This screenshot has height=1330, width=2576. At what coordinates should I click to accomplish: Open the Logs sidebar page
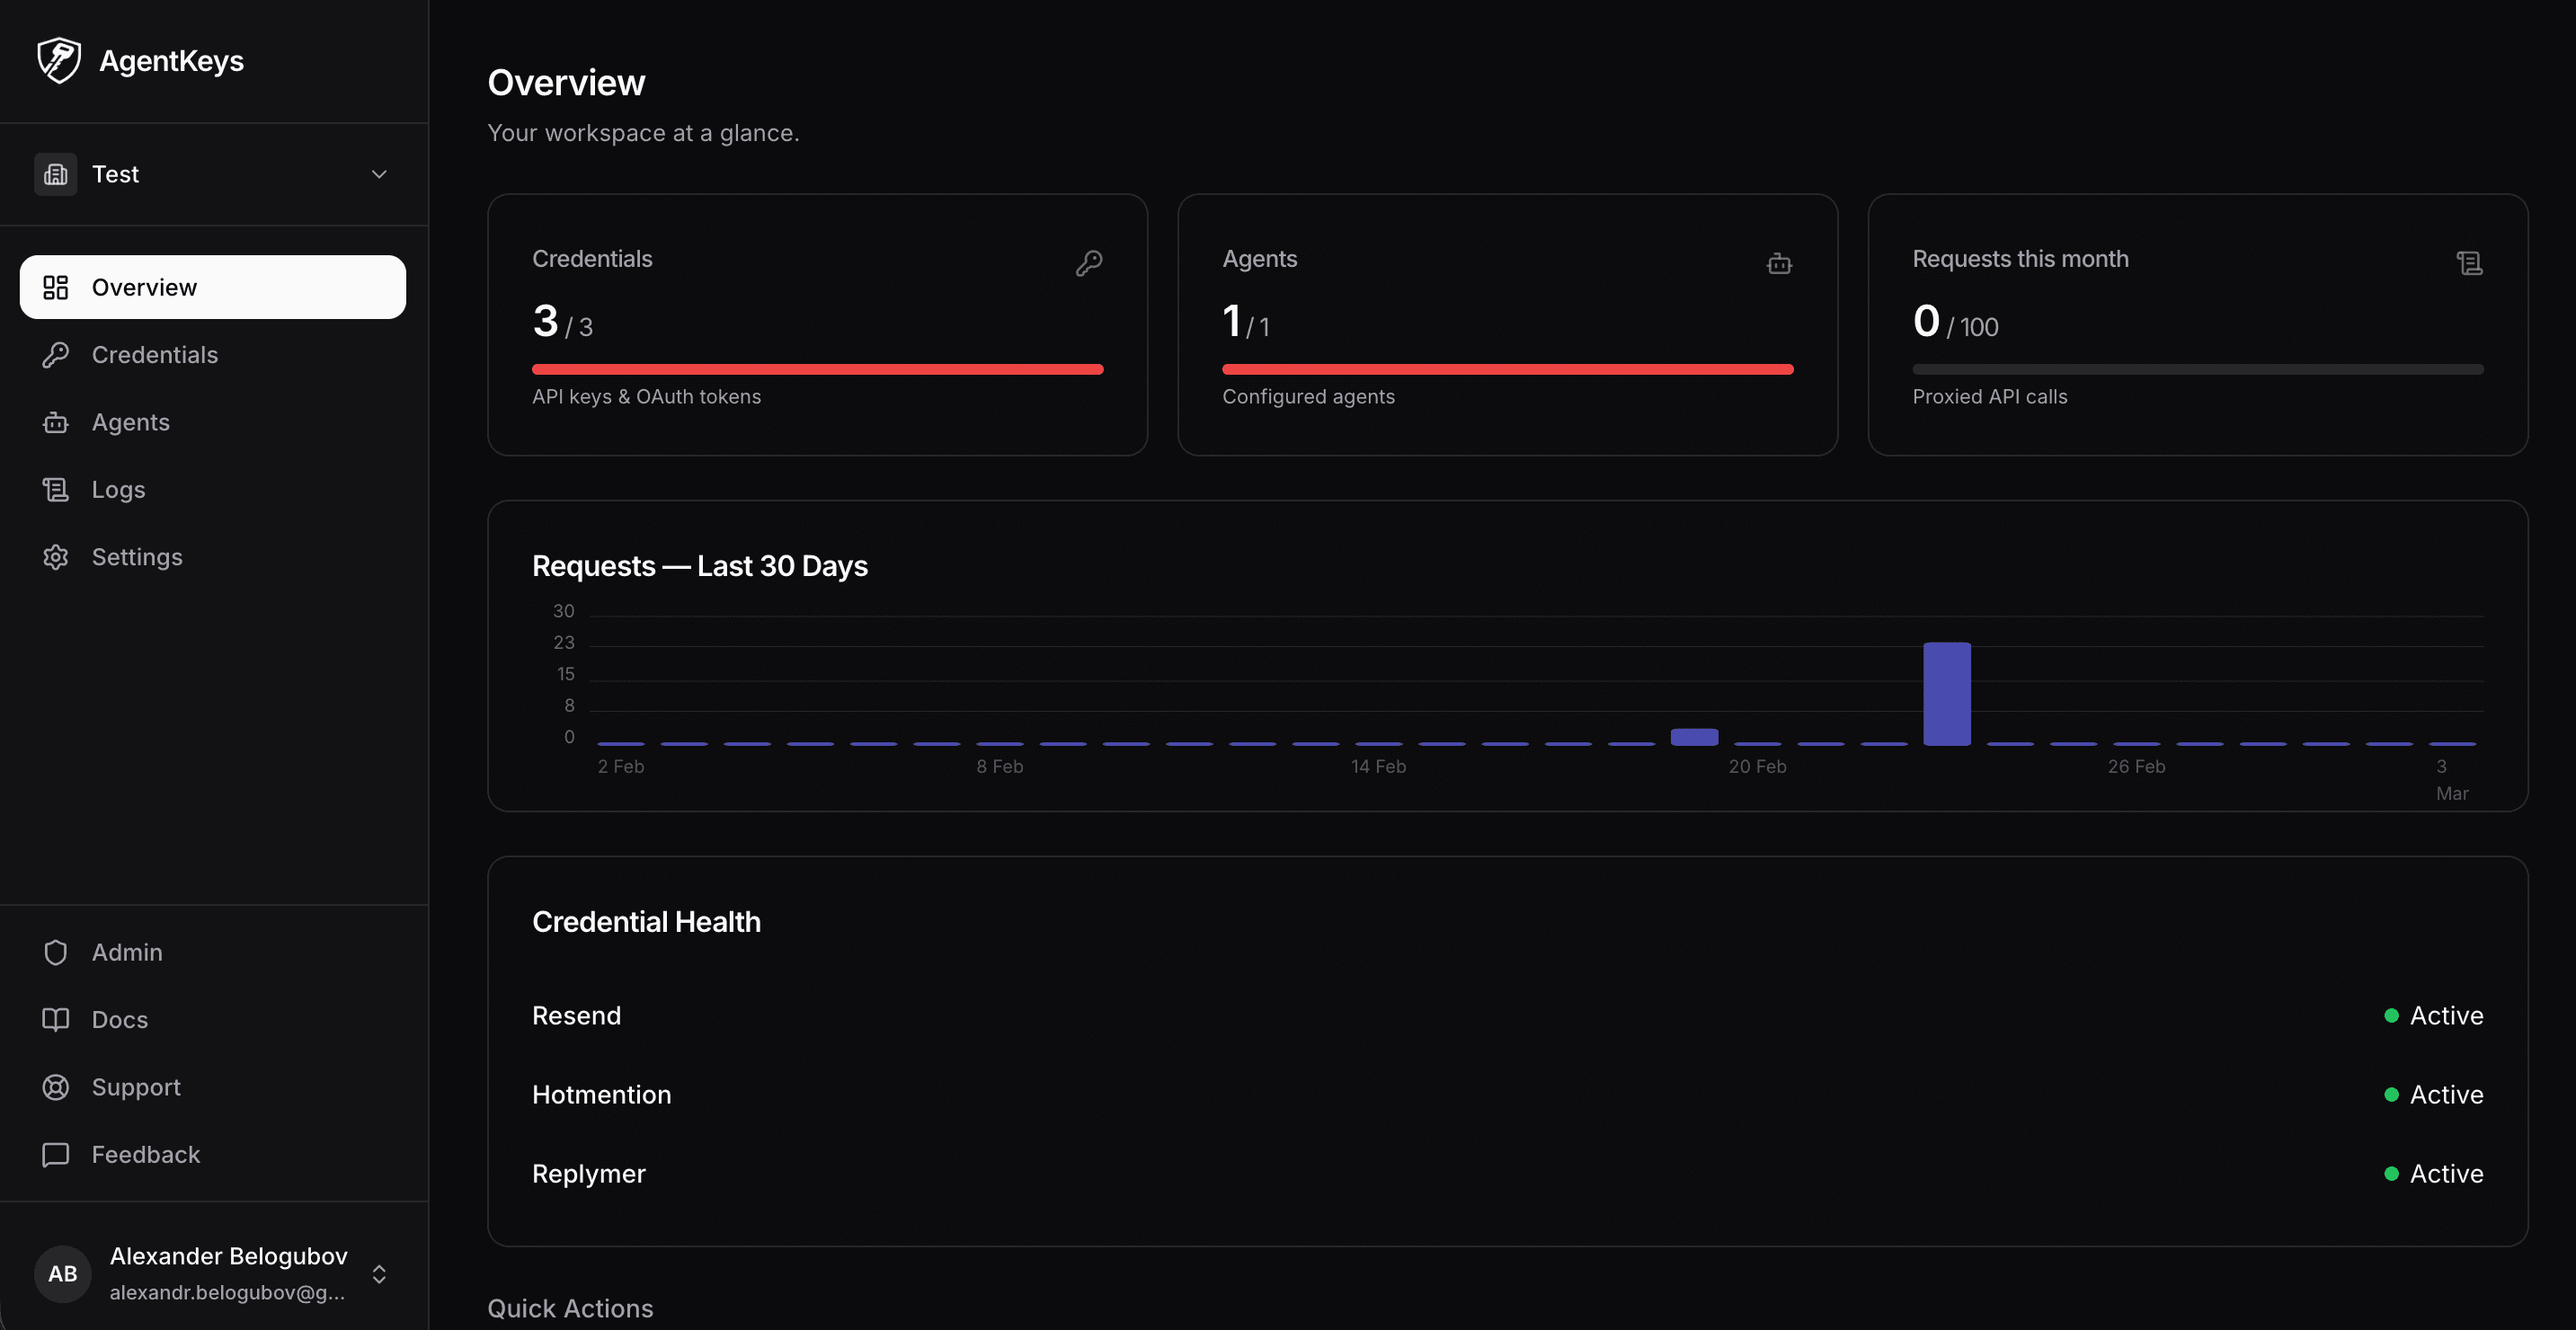(x=118, y=490)
